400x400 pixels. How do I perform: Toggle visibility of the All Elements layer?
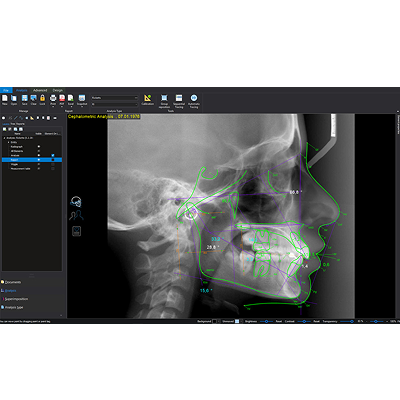coord(39,151)
